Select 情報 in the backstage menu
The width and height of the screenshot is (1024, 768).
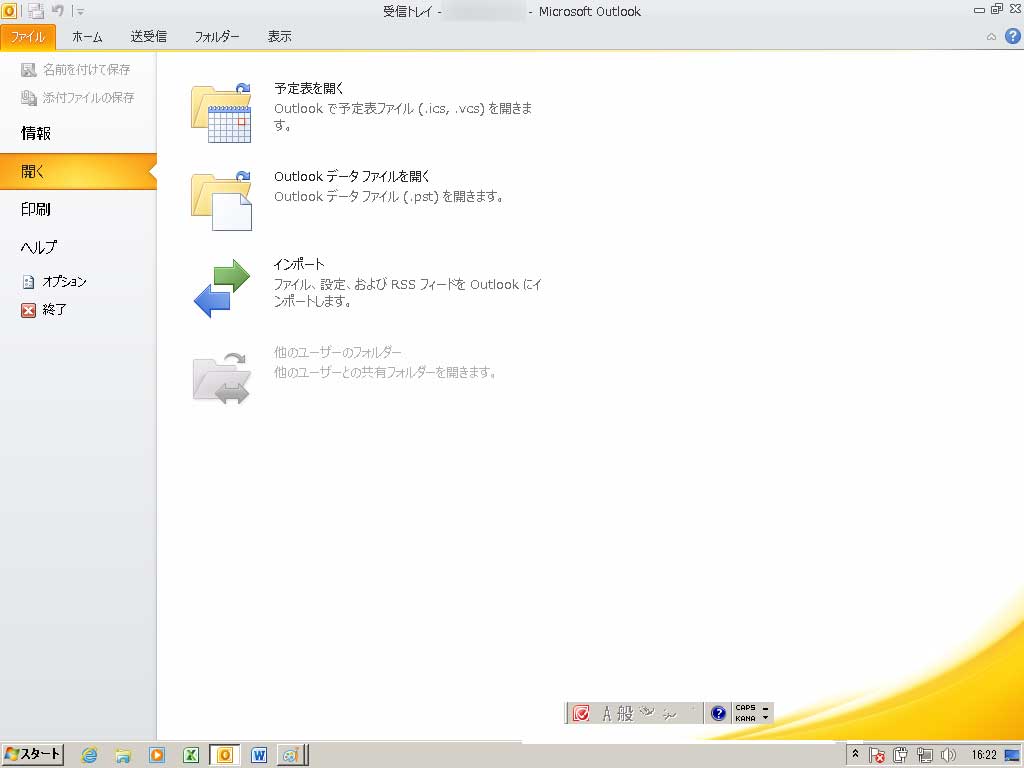[36, 133]
